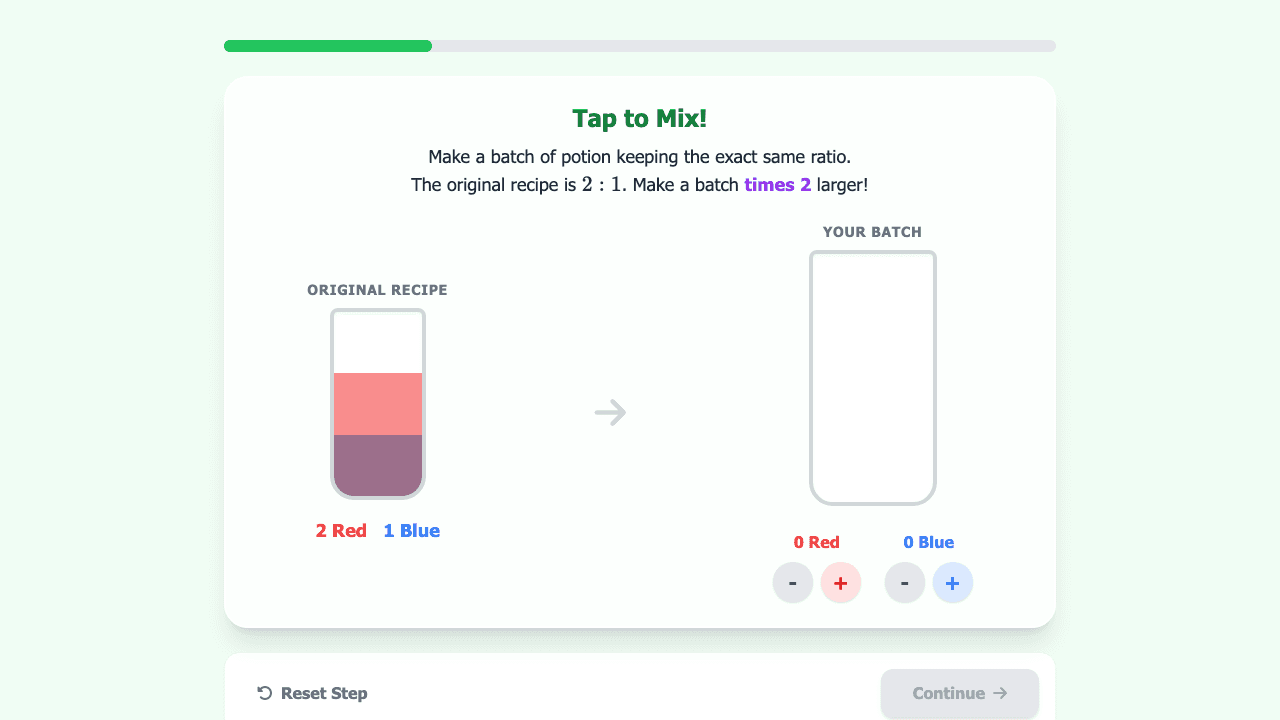Screen dimensions: 1280x720
Task: Click the "Tap to Mix!" heading
Action: [x=640, y=118]
